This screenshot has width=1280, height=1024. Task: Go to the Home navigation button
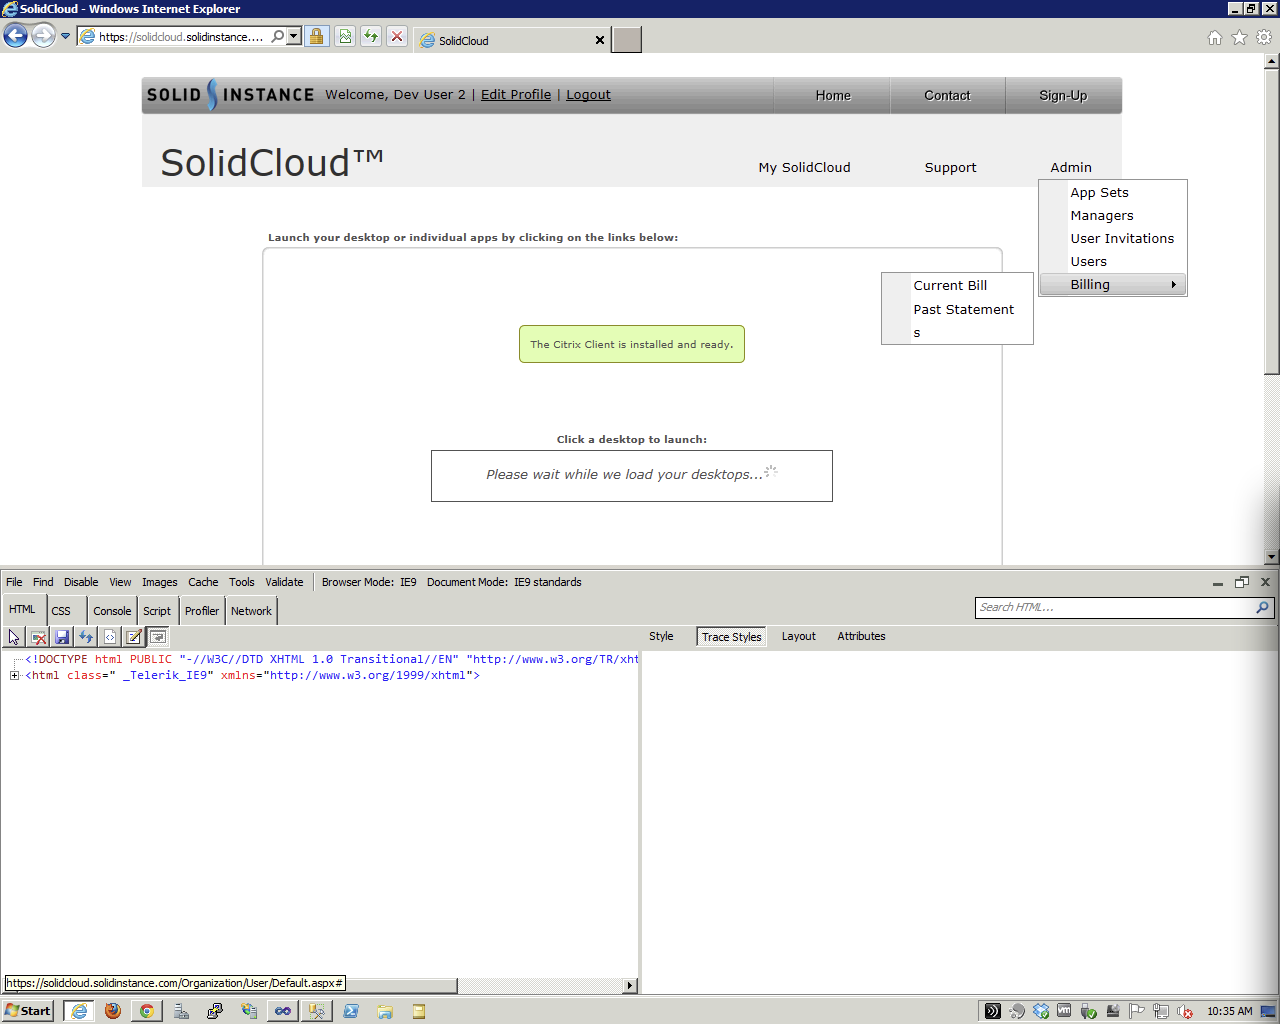(x=833, y=96)
